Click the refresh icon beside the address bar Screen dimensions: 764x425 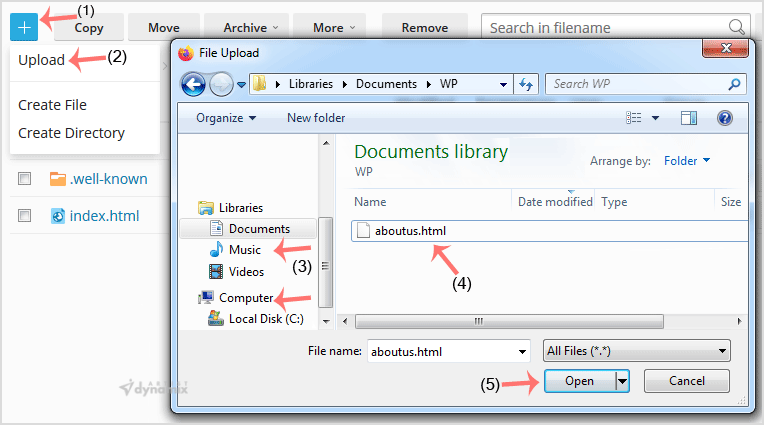[x=528, y=85]
